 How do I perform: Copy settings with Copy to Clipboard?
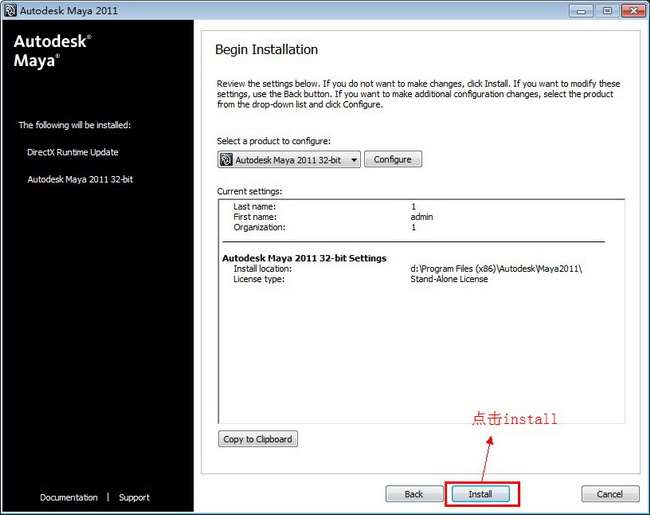click(258, 439)
